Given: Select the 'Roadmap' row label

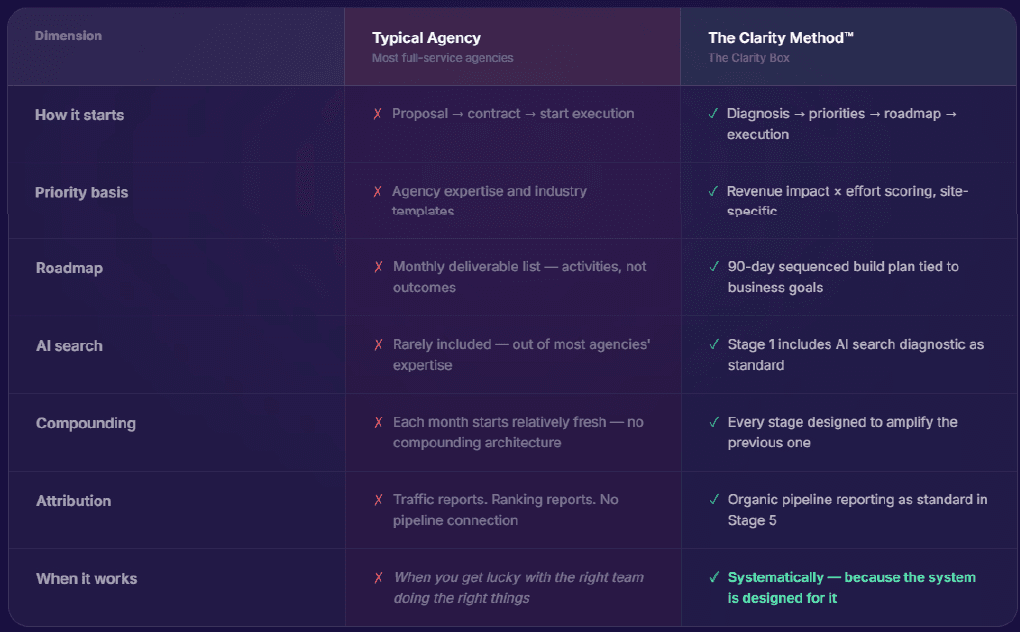Looking at the screenshot, I should click(x=70, y=268).
